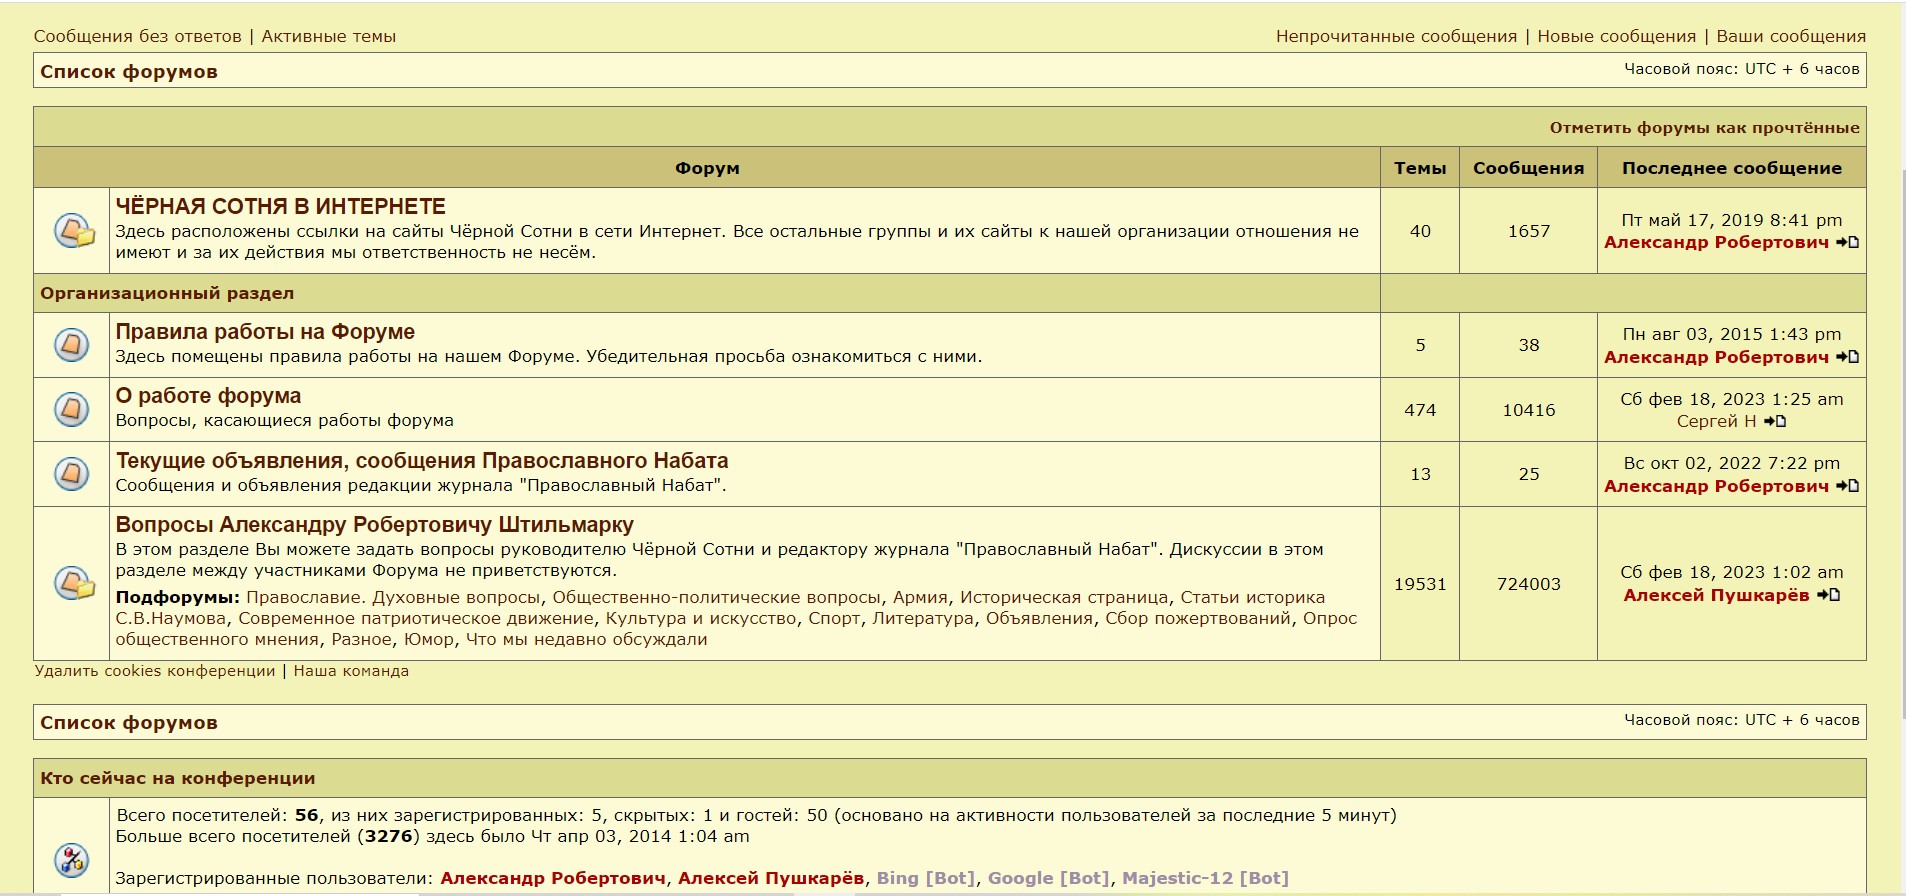The width and height of the screenshot is (1906, 896).
Task: Open Сообщения без ответов link
Action: (x=137, y=36)
